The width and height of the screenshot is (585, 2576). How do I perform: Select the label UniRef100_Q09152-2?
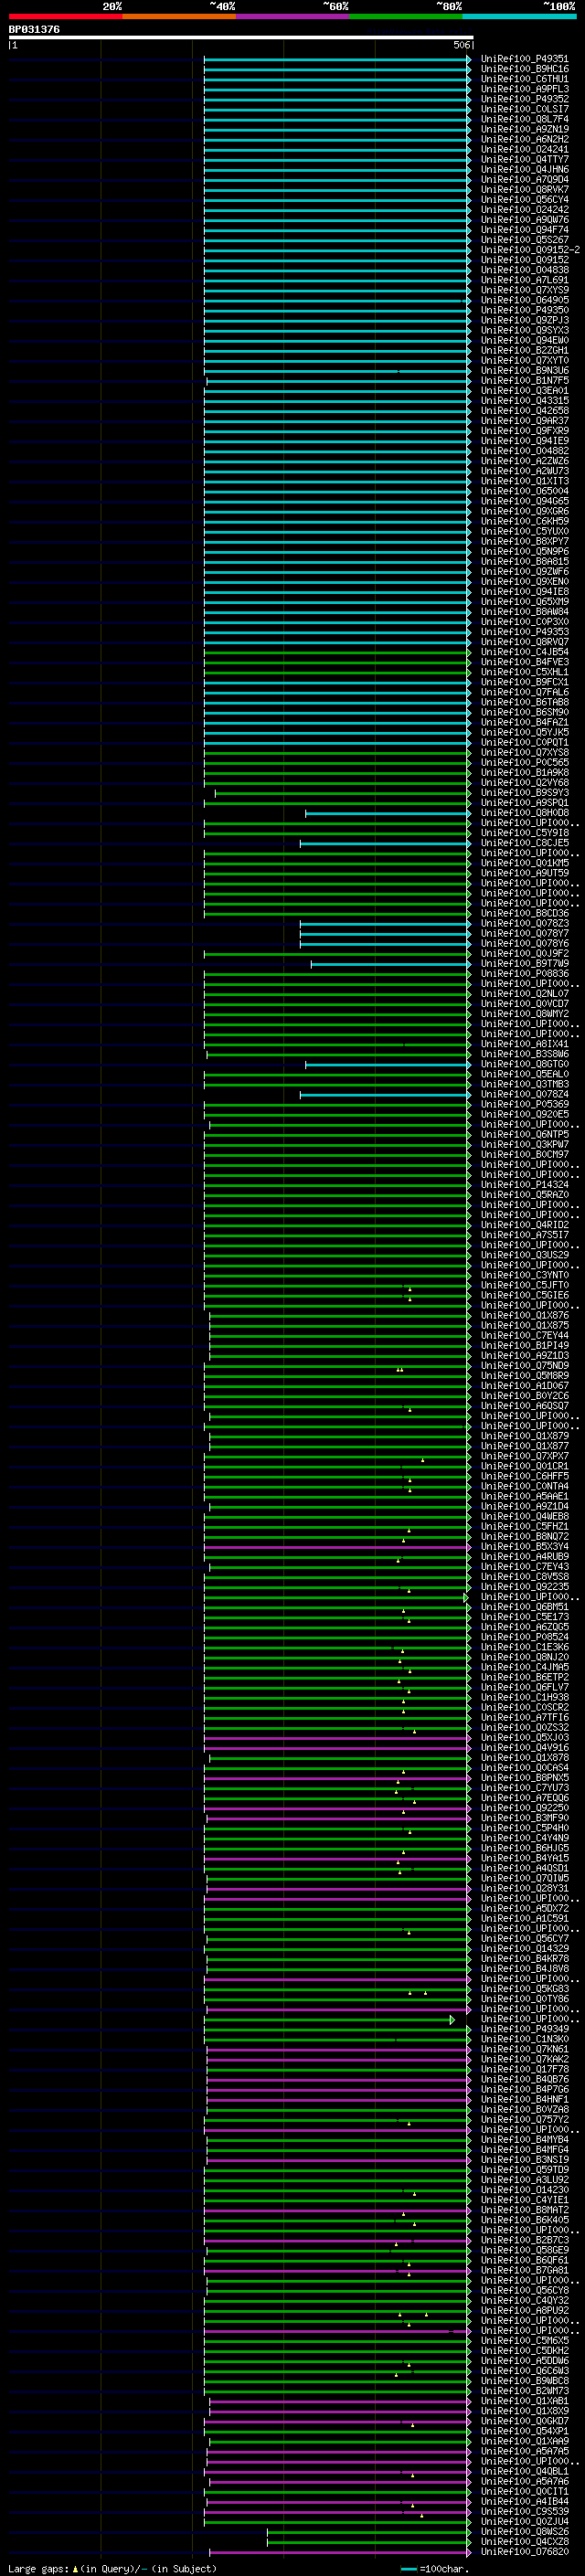tap(530, 250)
